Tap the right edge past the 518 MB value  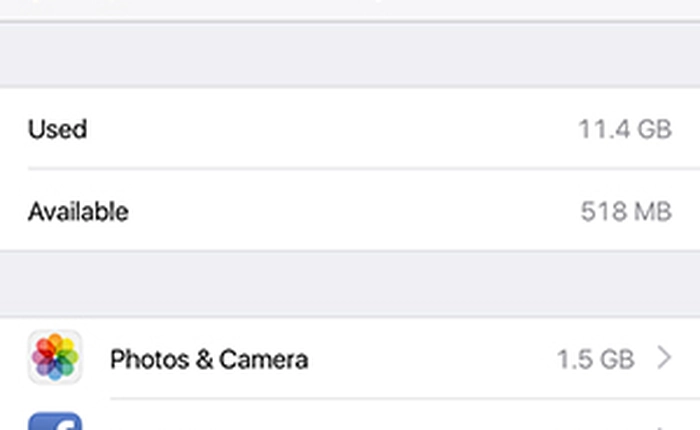[x=687, y=212]
